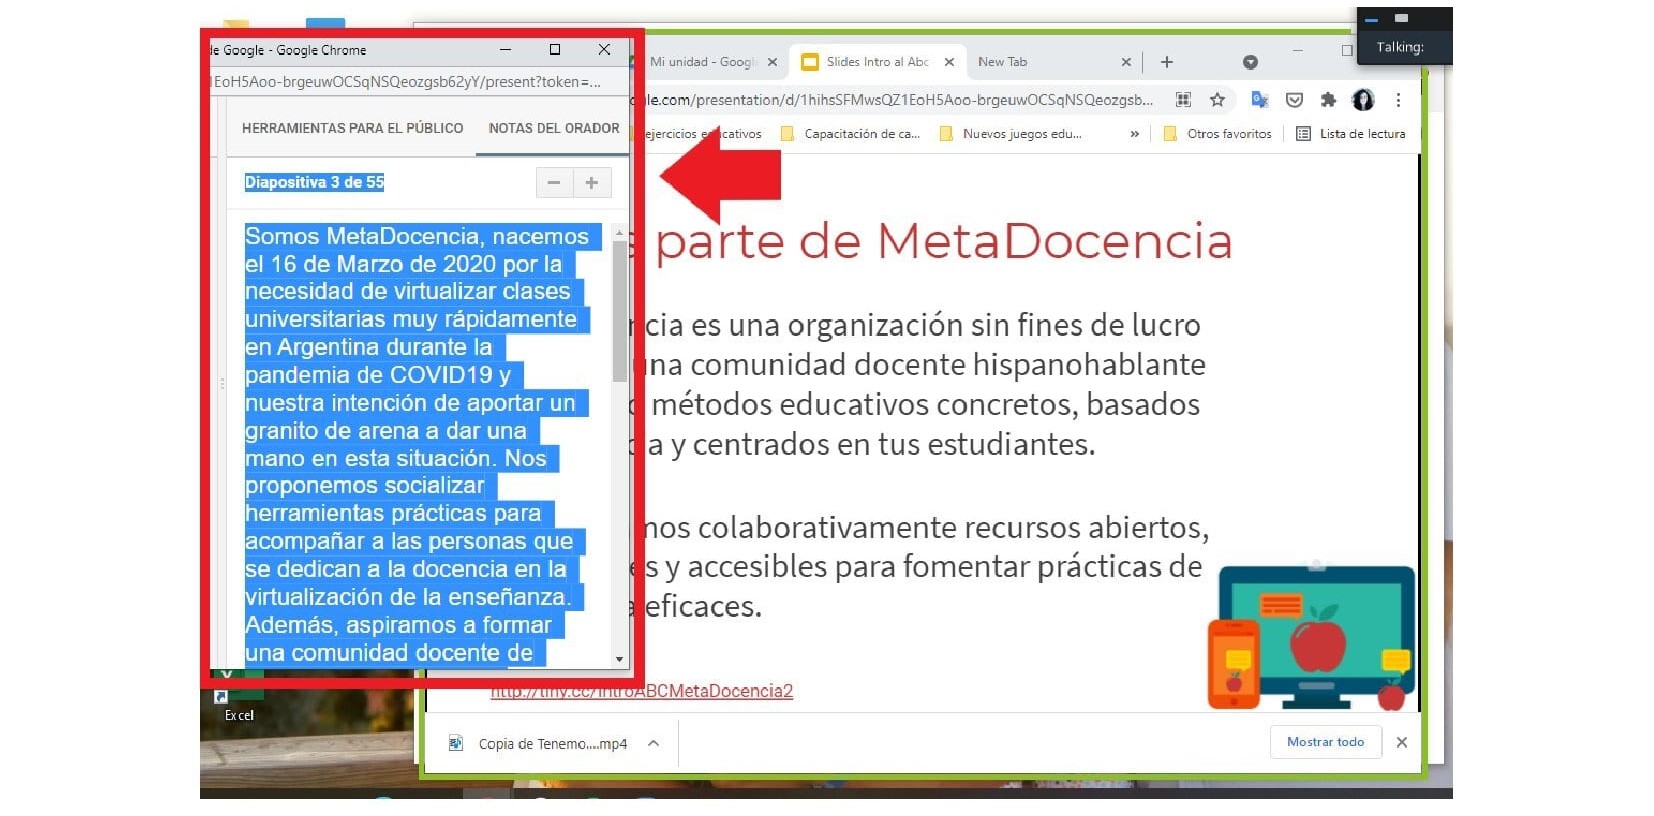
Task: Increase notes text size with plus
Action: (x=592, y=183)
